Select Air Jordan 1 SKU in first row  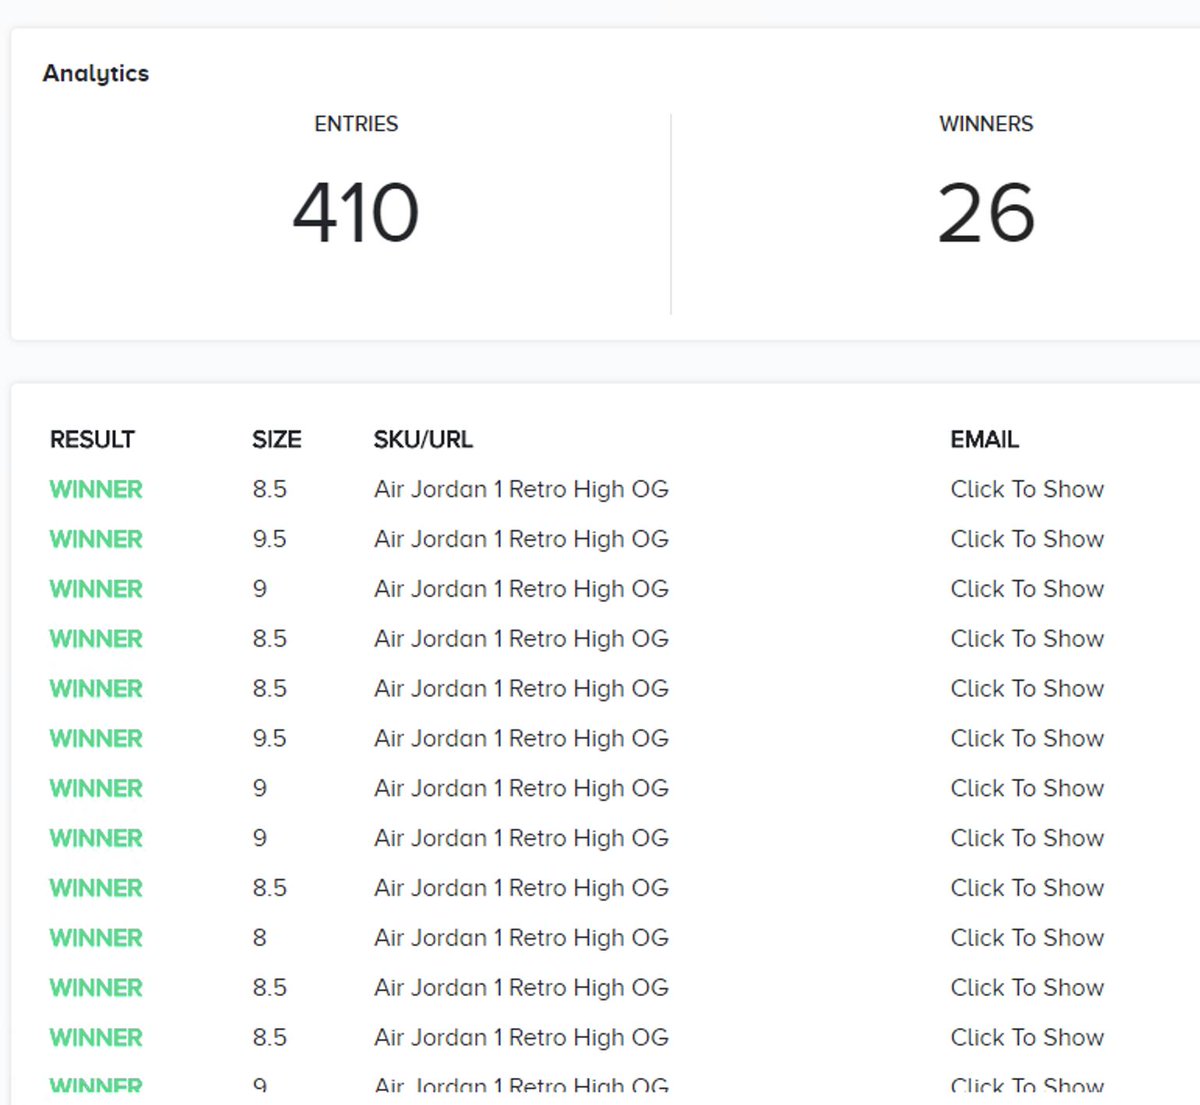521,489
